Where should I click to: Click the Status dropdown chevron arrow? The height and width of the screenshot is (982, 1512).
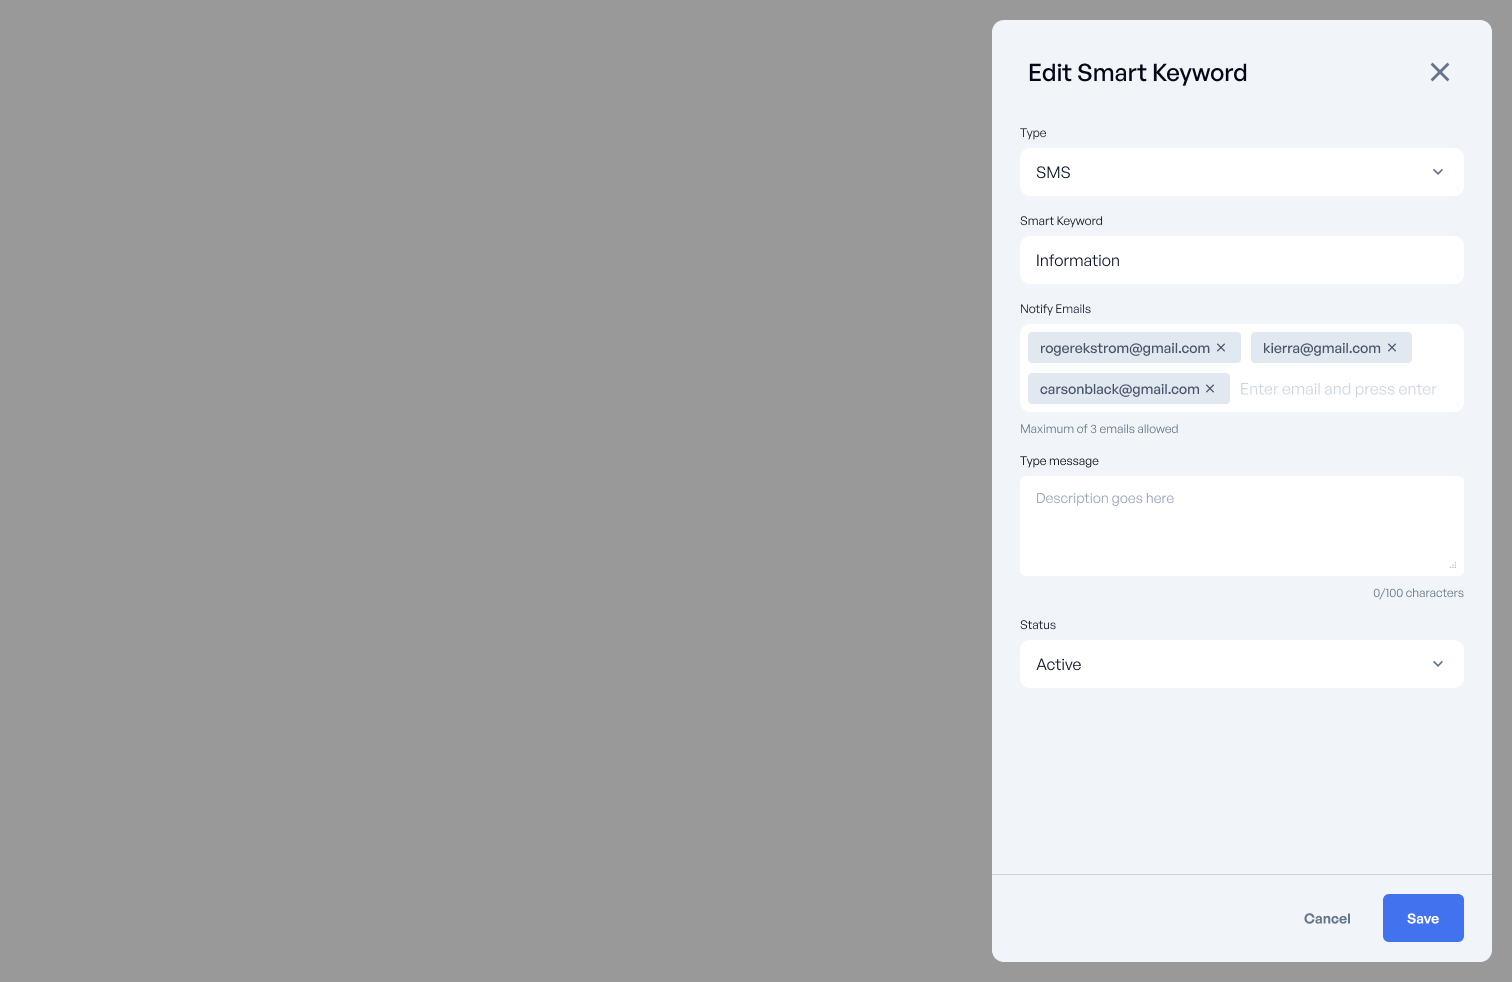(1438, 664)
